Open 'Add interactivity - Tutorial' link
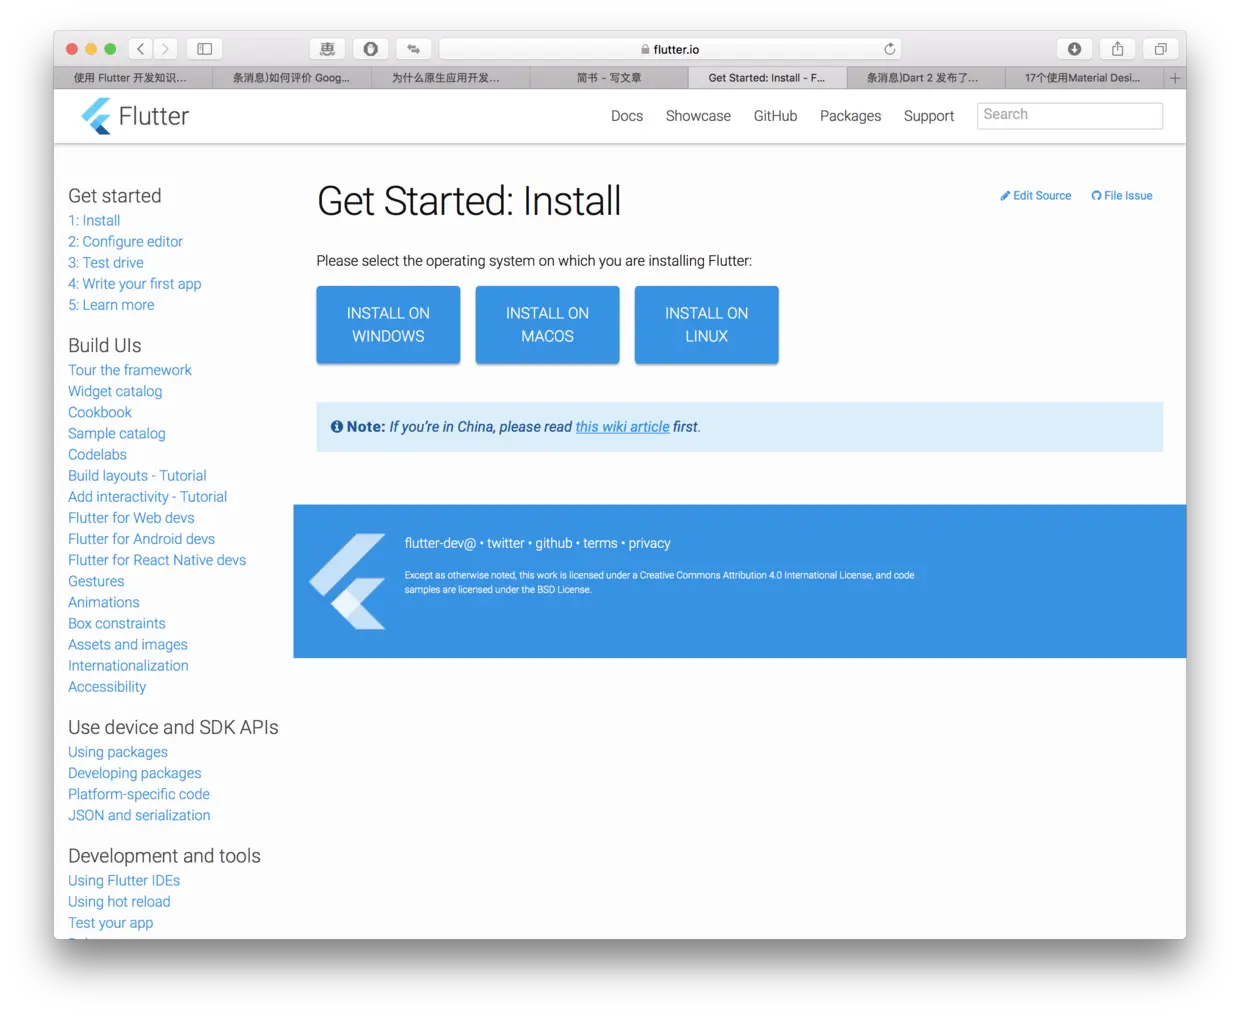The width and height of the screenshot is (1240, 1016). [147, 497]
